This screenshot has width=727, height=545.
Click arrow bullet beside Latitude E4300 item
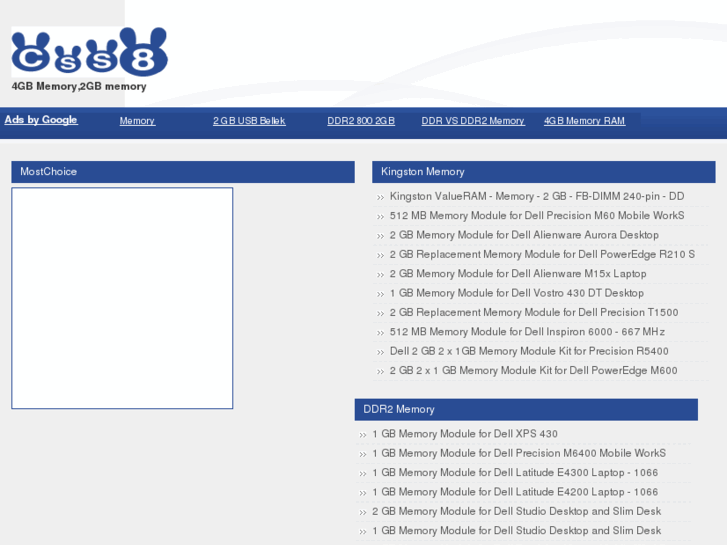tap(363, 474)
